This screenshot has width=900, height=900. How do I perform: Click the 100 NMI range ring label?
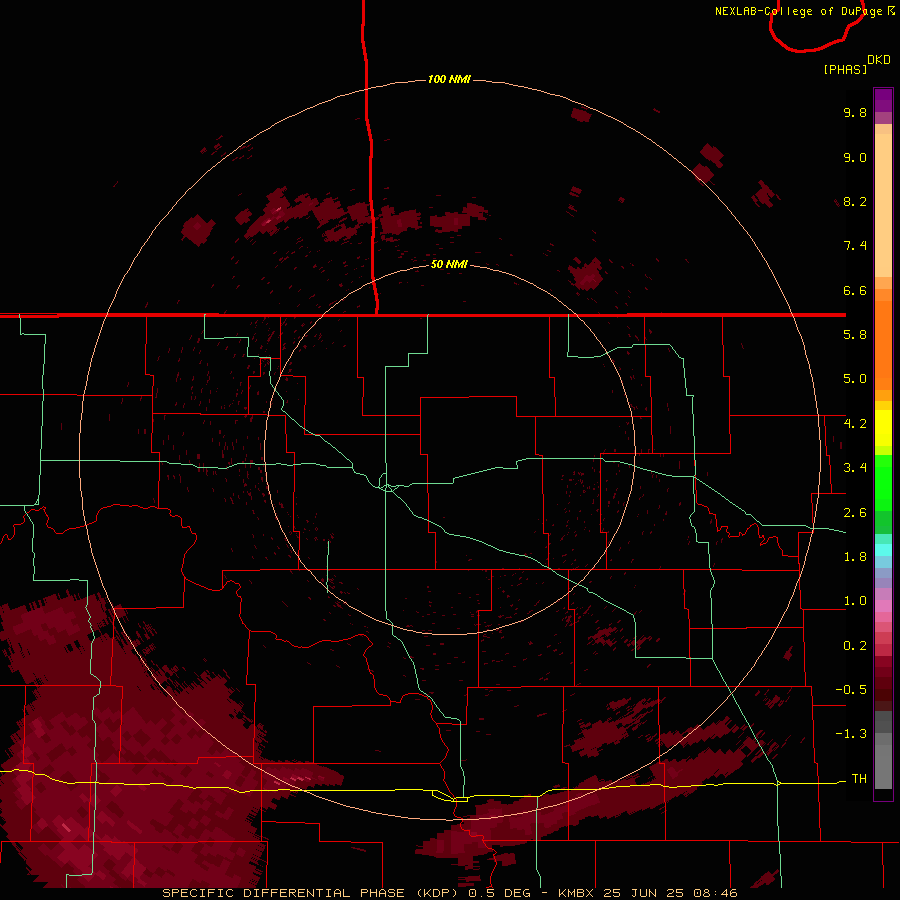pos(449,79)
